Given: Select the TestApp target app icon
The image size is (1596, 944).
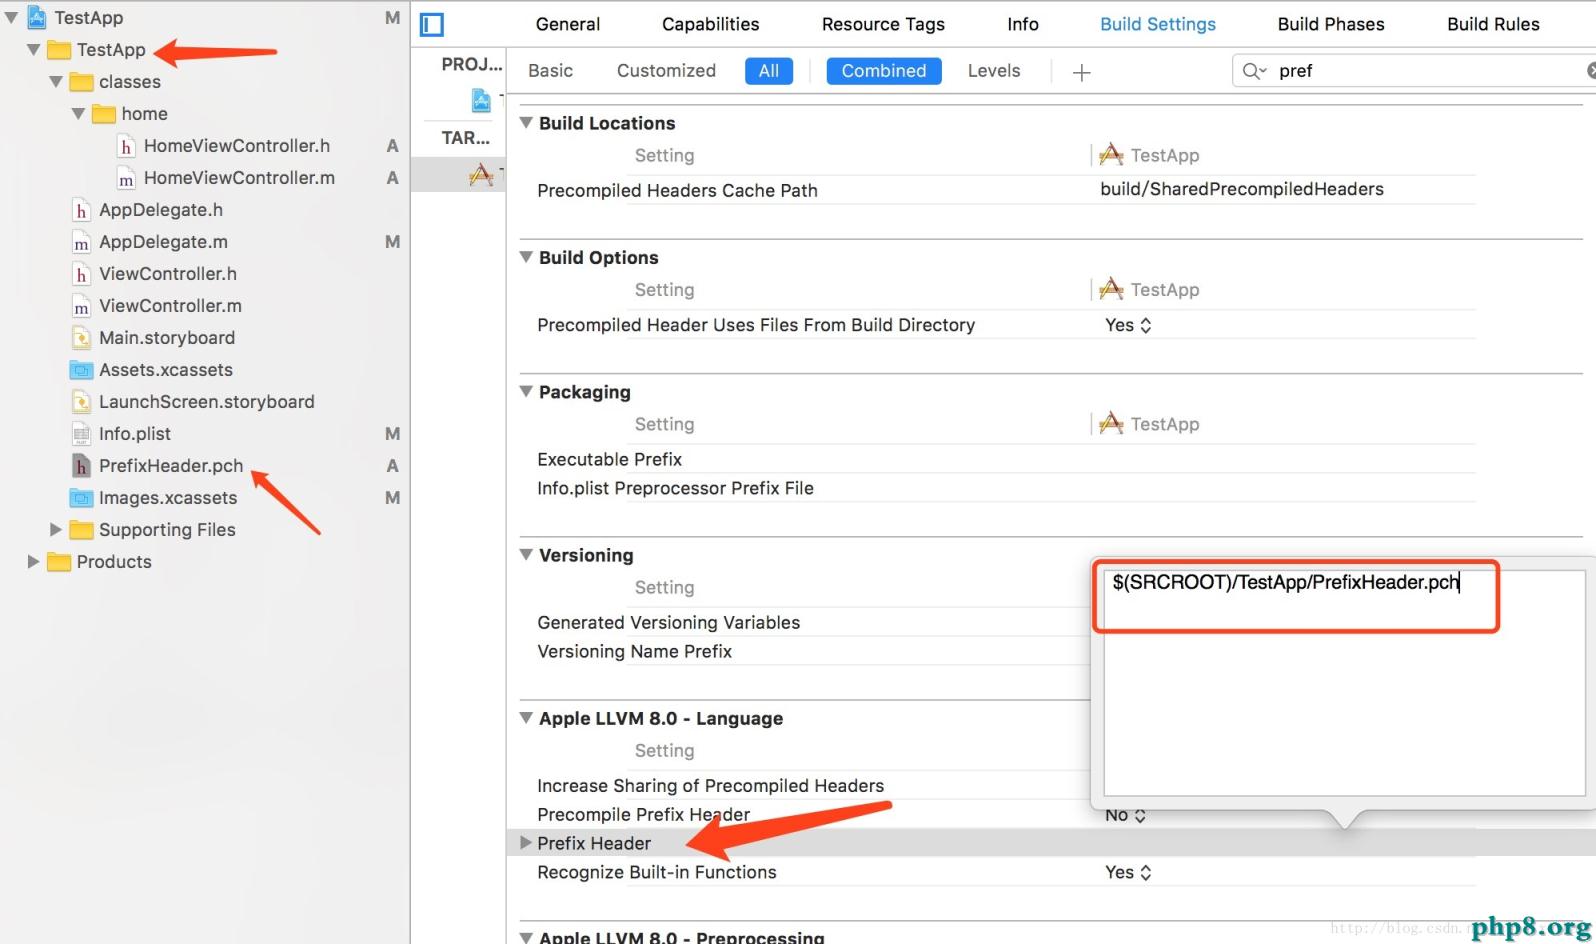Looking at the screenshot, I should [x=481, y=175].
